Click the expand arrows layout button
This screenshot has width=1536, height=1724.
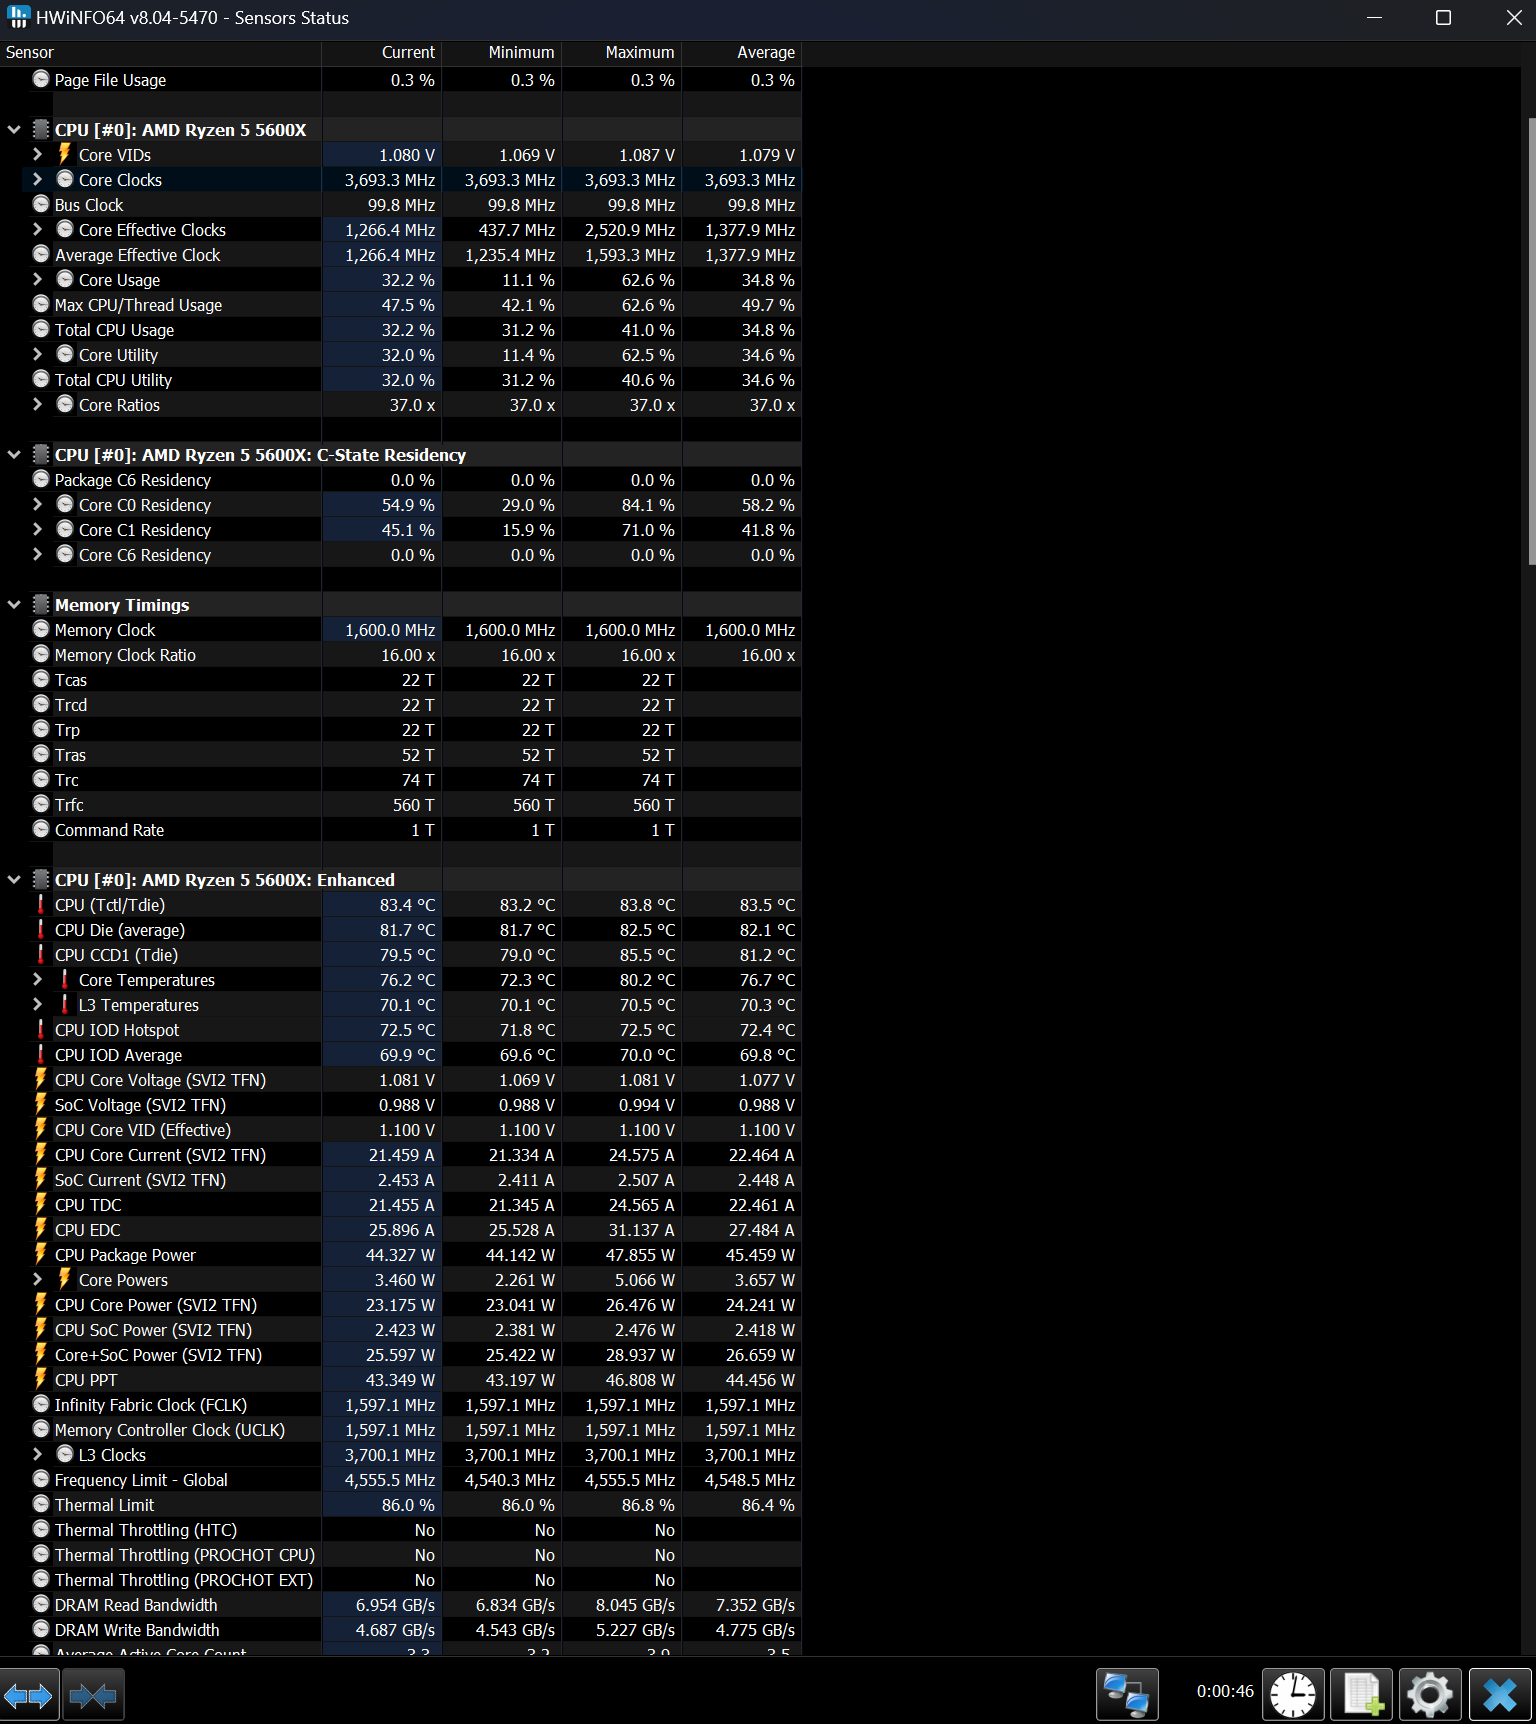(28, 1695)
